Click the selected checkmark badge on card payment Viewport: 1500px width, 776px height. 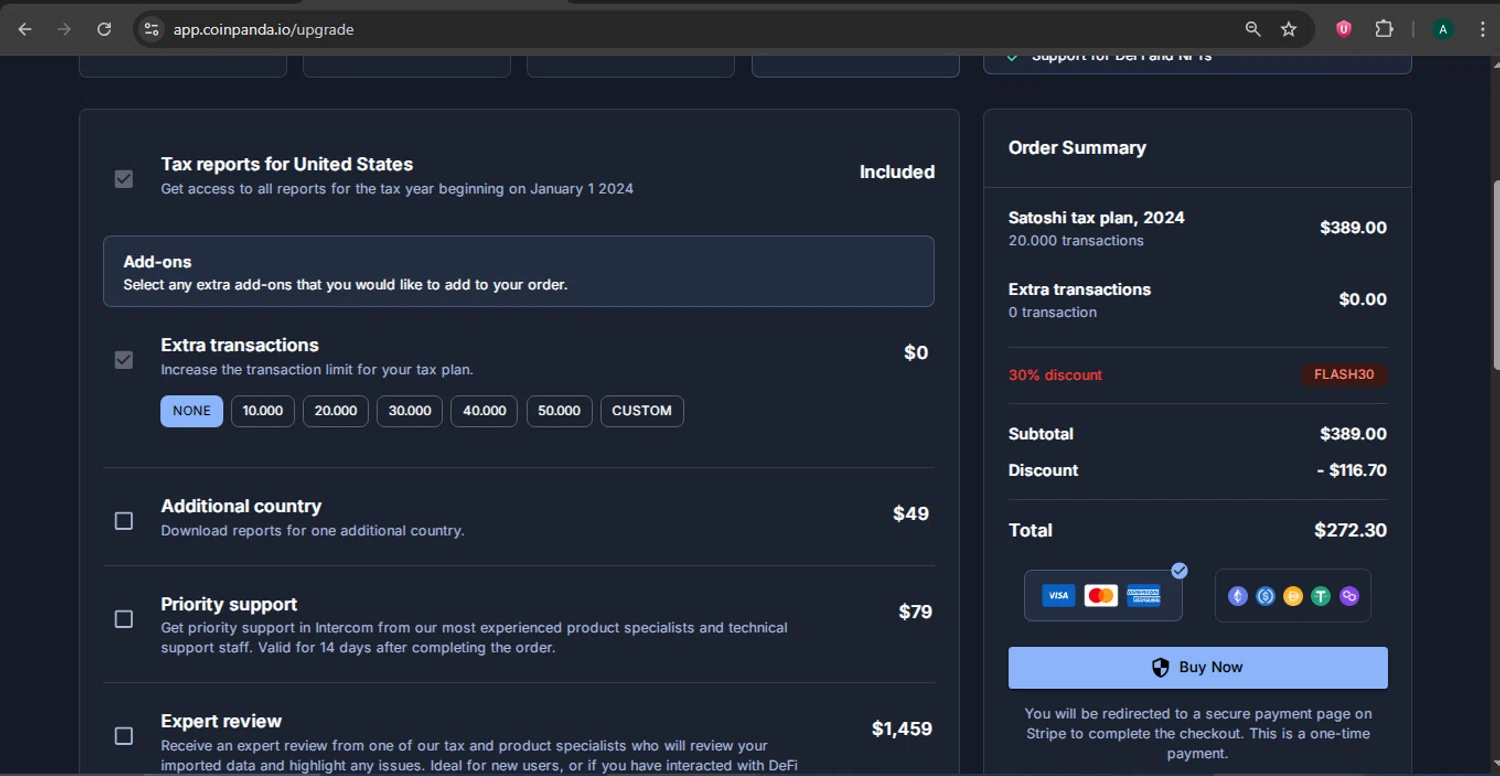(x=1180, y=571)
